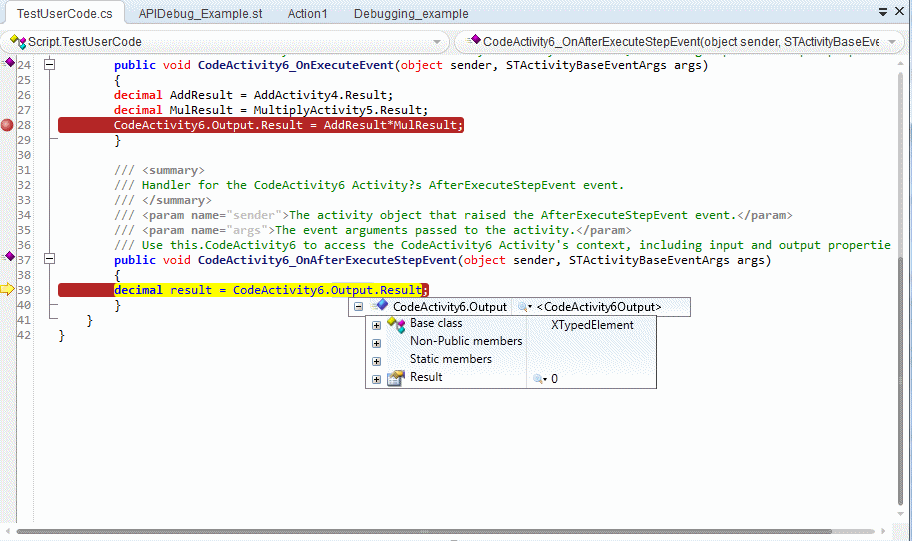Click the yellow current-statement arrow on line 39
This screenshot has height=541, width=912.
(x=8, y=290)
